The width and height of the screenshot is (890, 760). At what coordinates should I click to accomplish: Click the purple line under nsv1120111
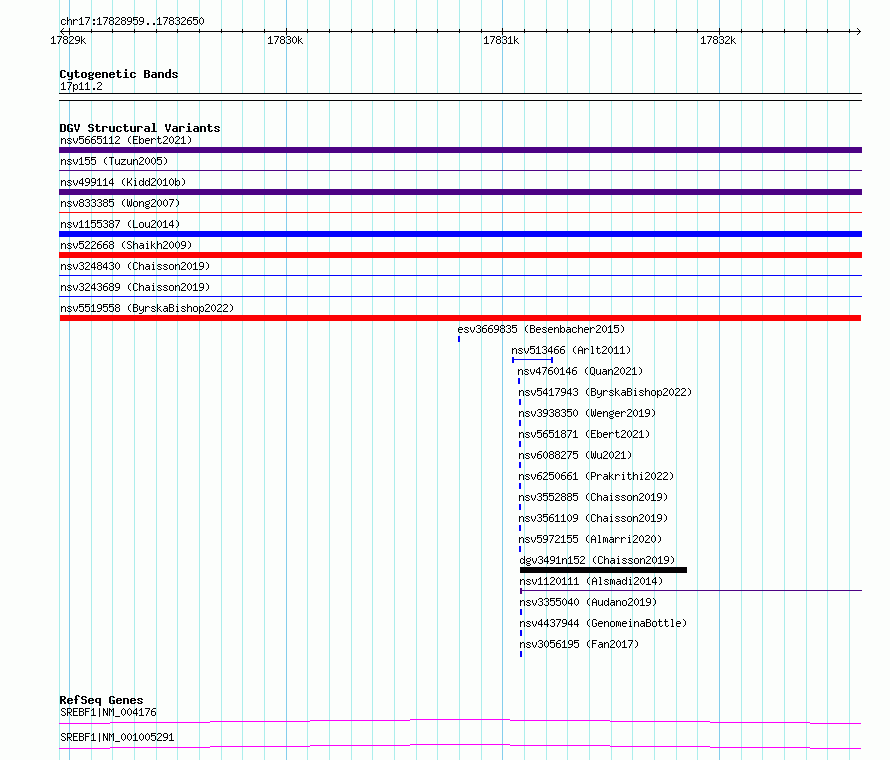(691, 591)
